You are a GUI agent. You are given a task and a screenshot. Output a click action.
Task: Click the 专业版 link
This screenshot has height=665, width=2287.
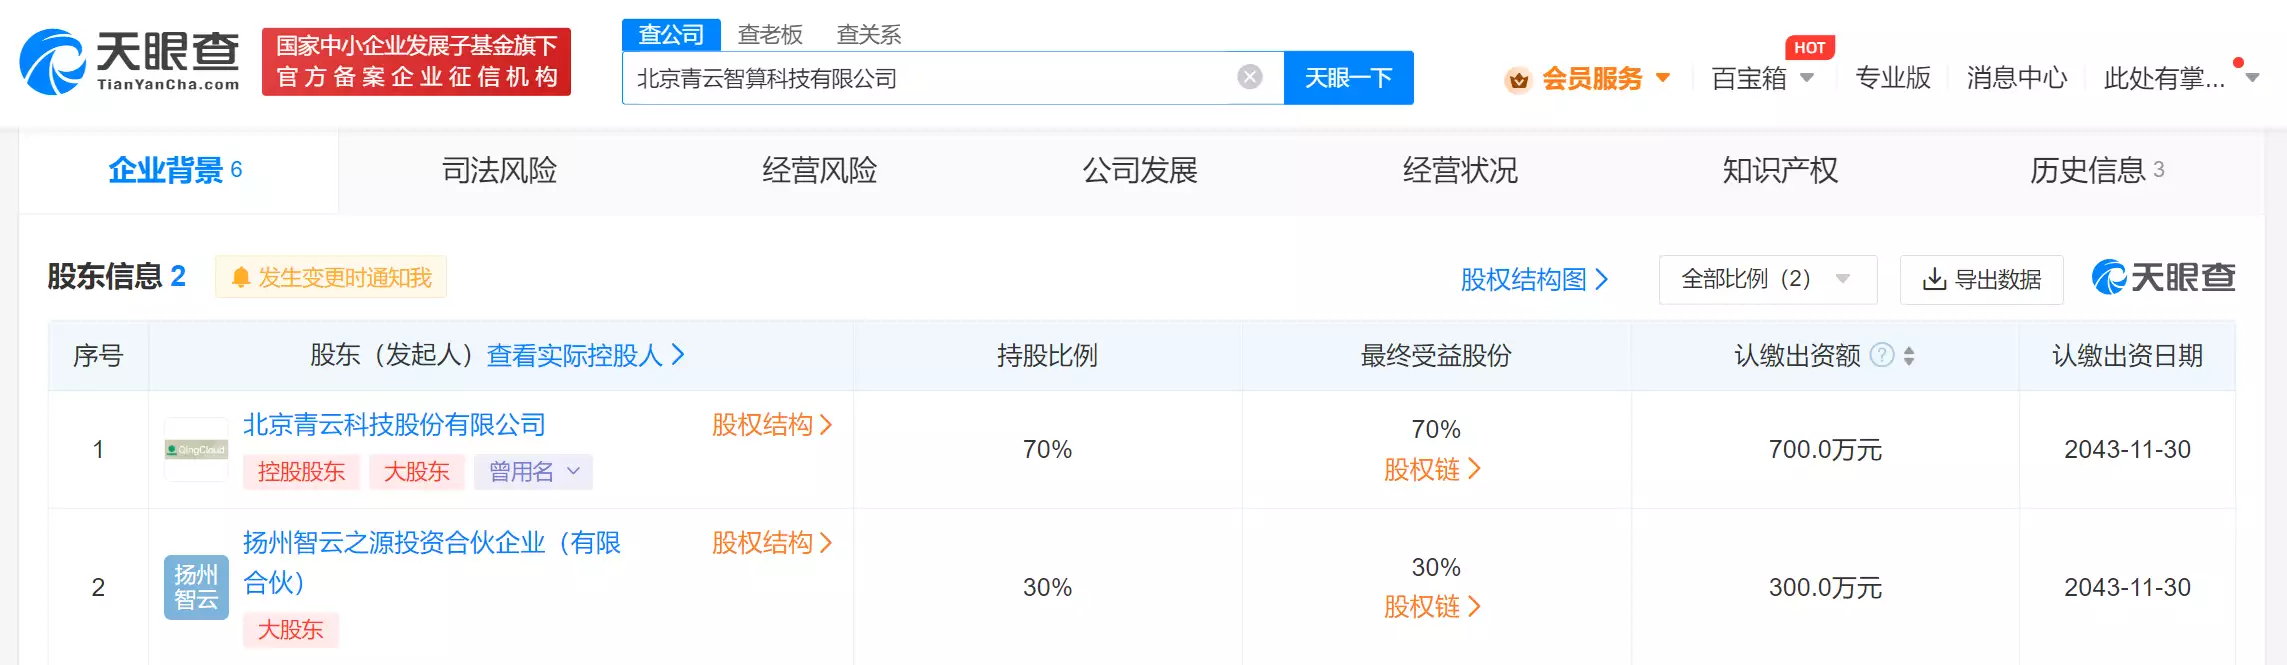pos(1892,78)
